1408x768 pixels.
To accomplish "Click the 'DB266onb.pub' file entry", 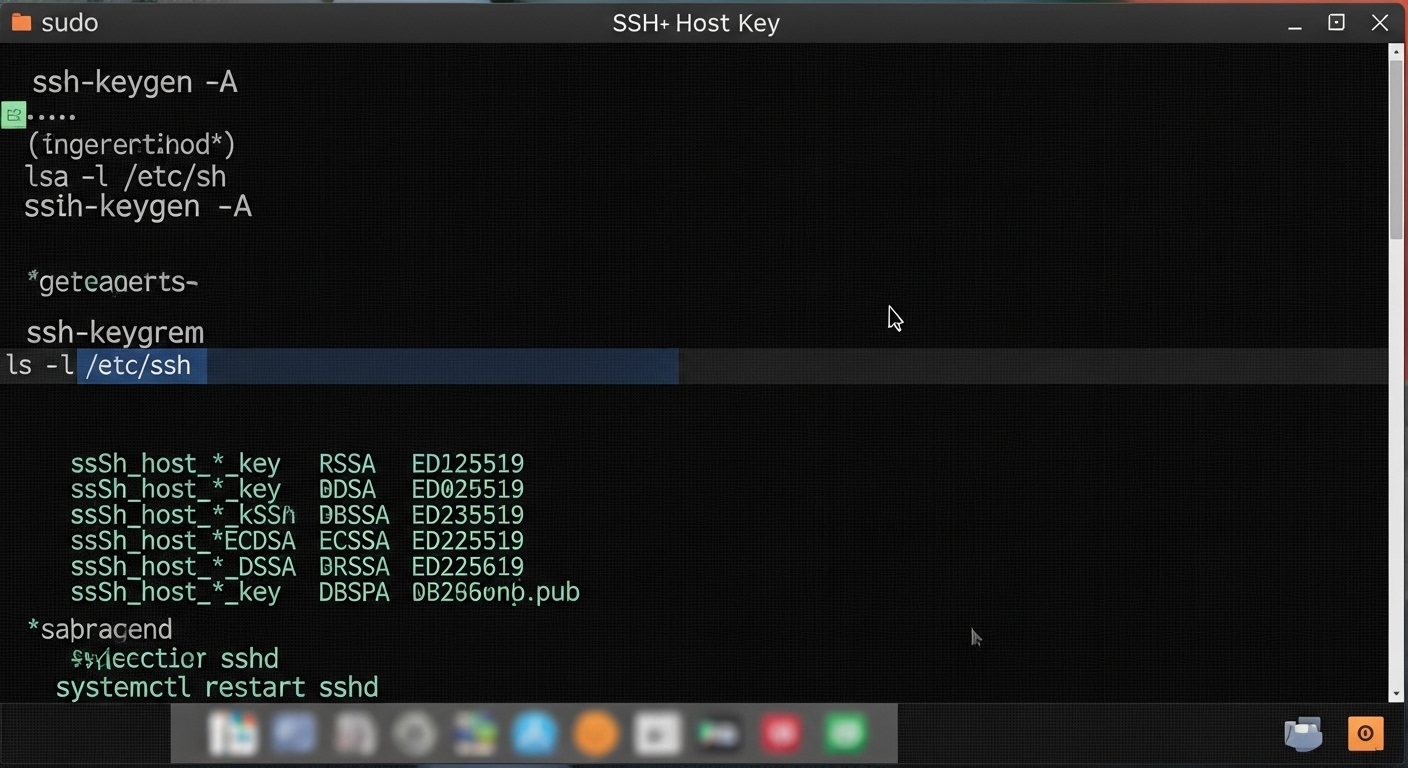I will (496, 592).
